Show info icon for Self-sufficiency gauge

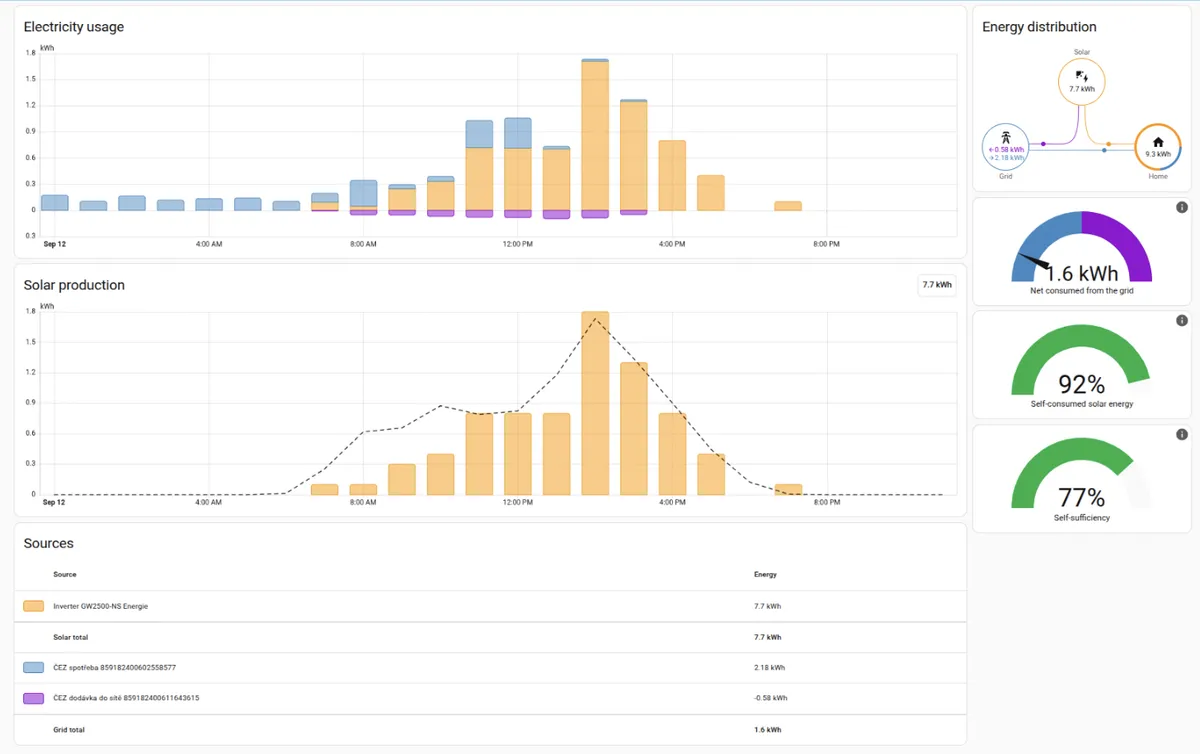pos(1182,435)
